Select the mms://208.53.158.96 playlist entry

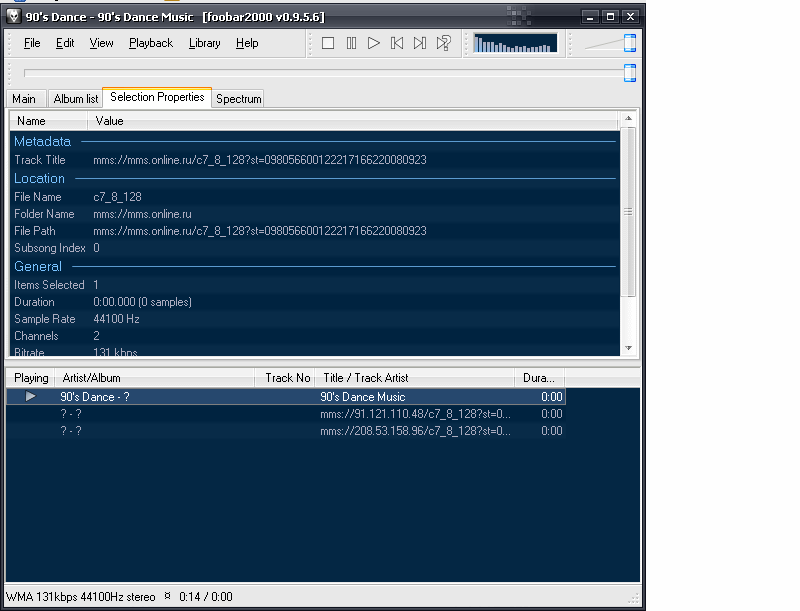point(286,431)
